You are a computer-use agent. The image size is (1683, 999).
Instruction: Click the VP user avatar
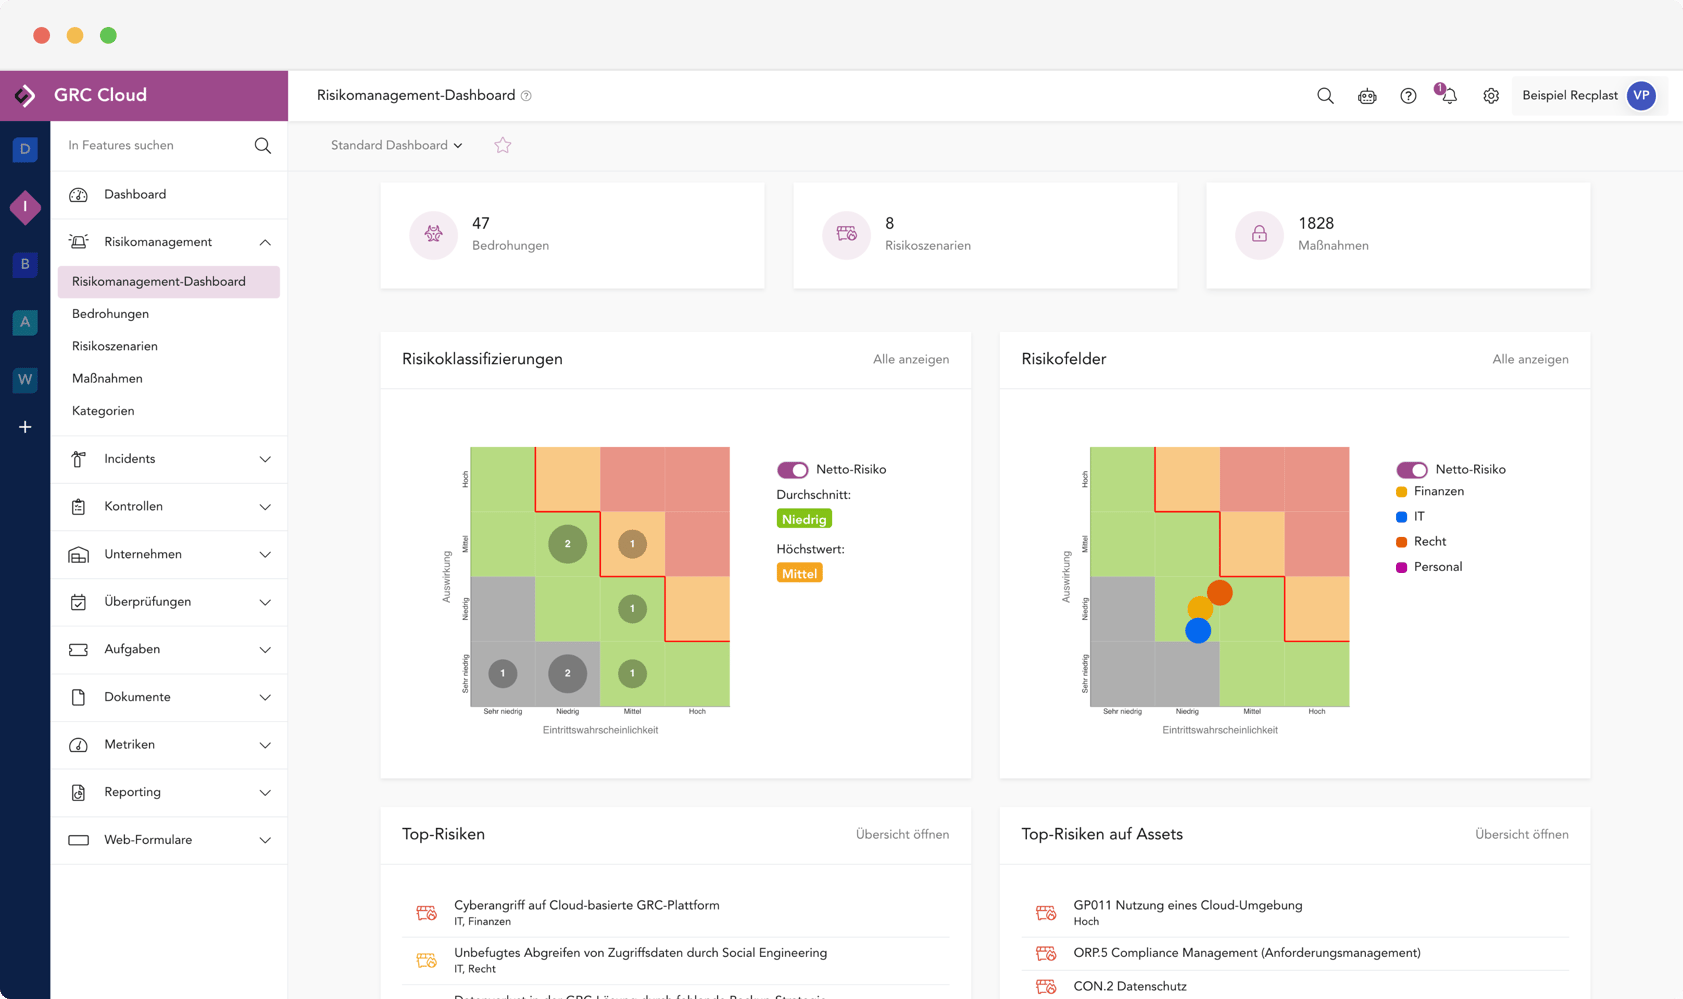pos(1641,96)
